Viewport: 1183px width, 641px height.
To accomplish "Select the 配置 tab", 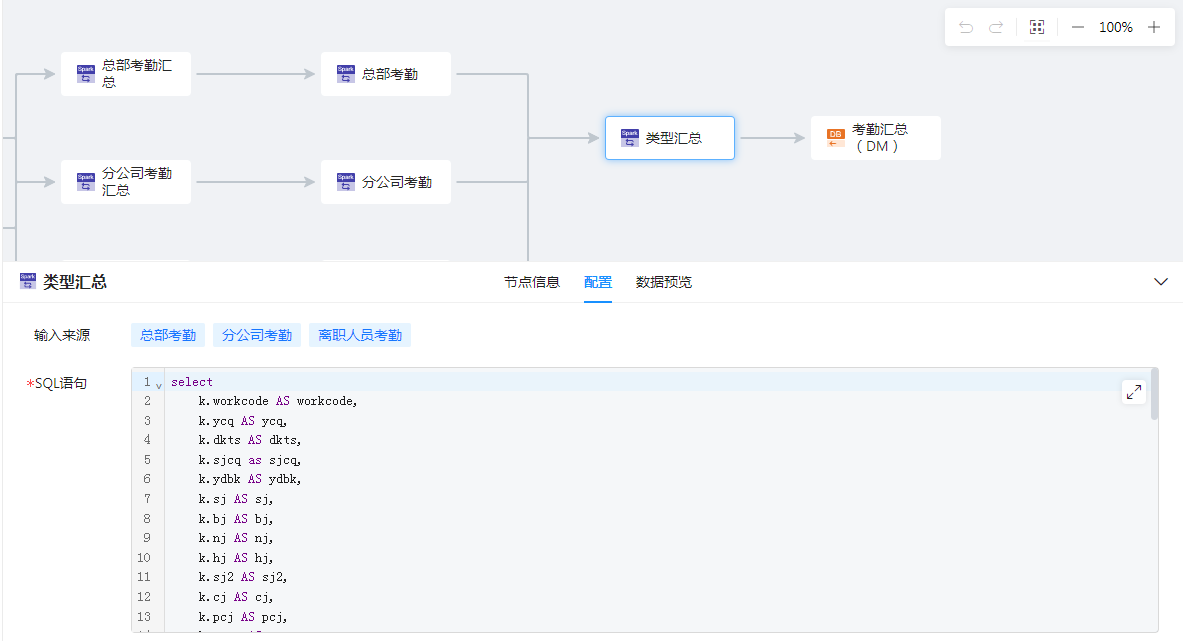I will 598,282.
